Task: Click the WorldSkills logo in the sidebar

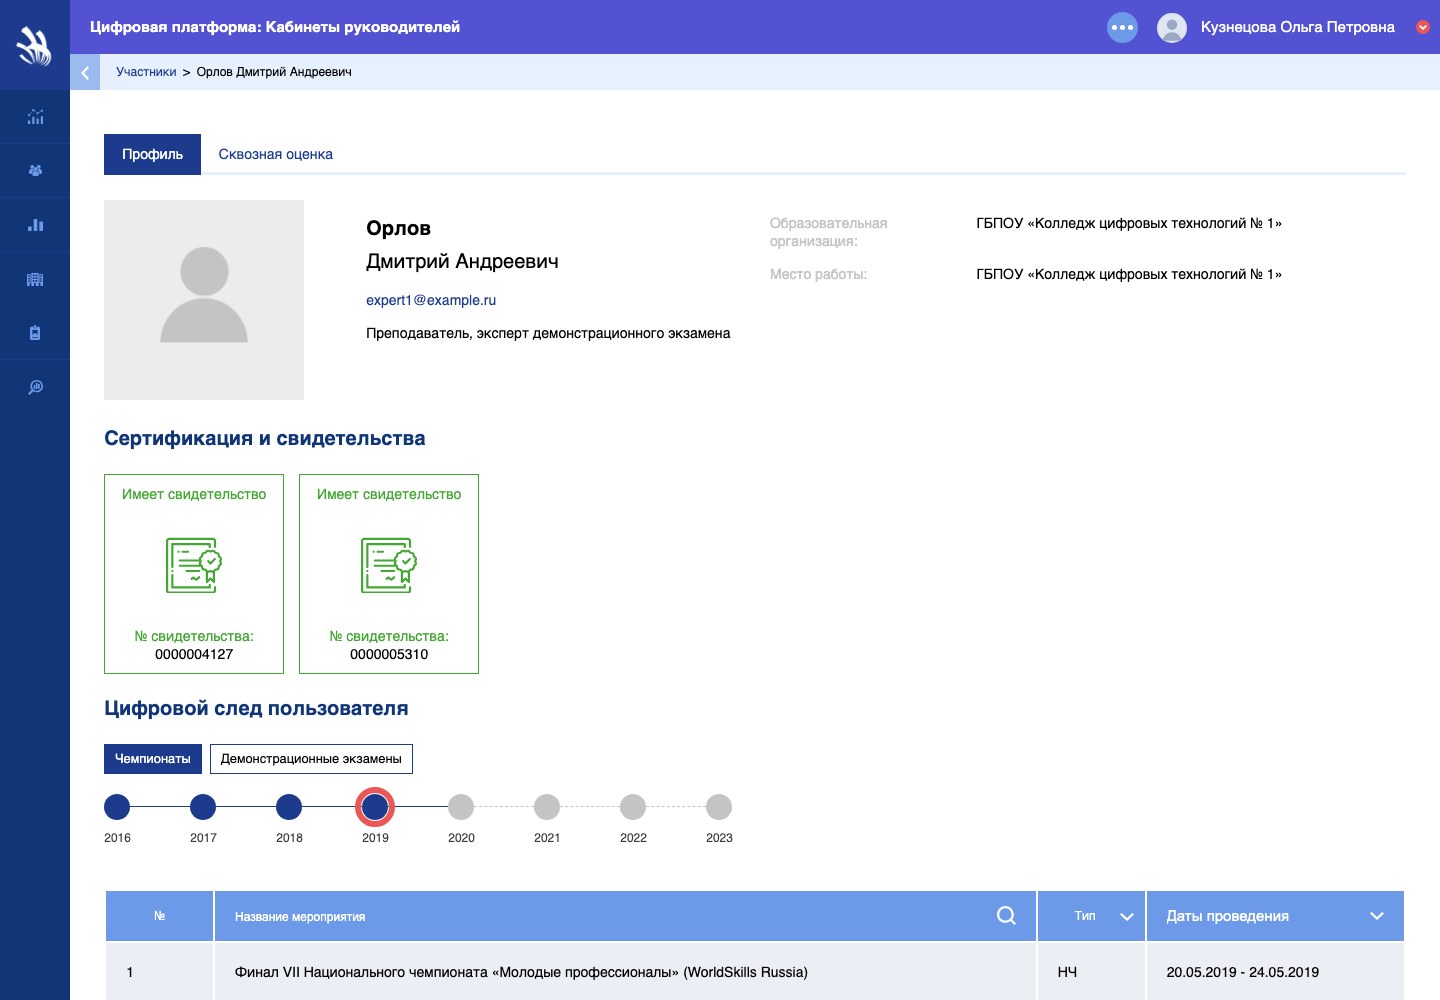Action: click(x=35, y=46)
